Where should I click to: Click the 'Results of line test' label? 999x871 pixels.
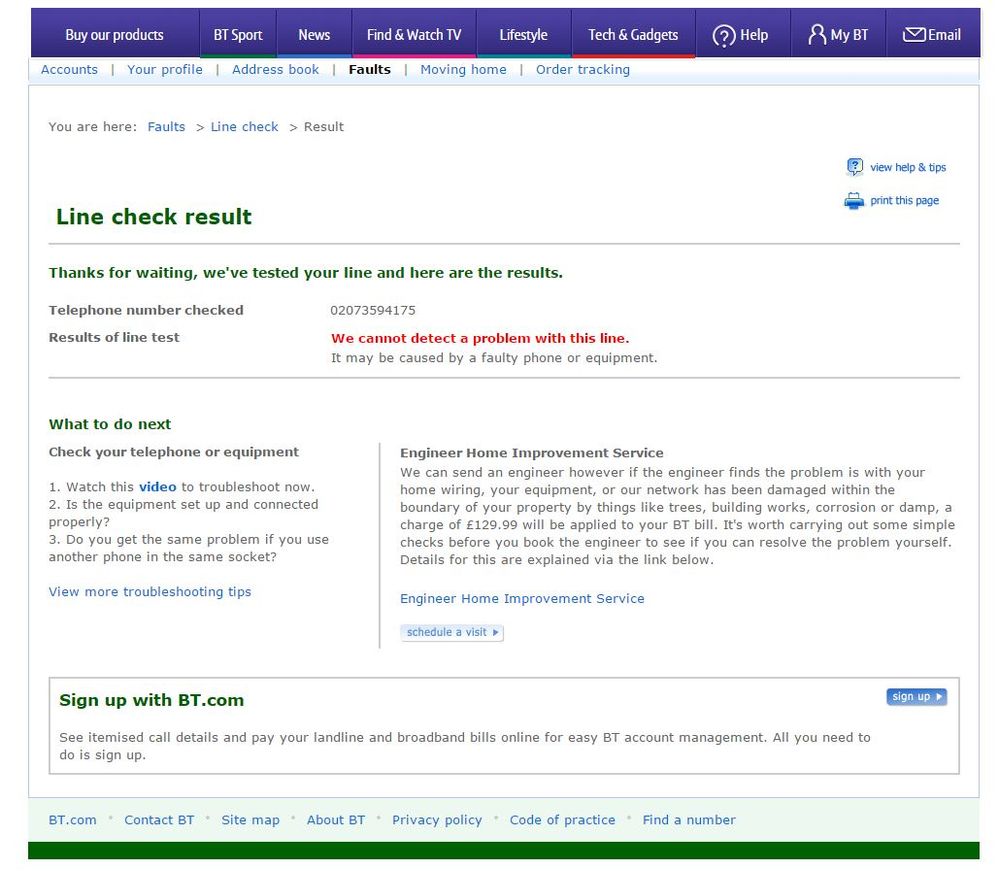[114, 338]
